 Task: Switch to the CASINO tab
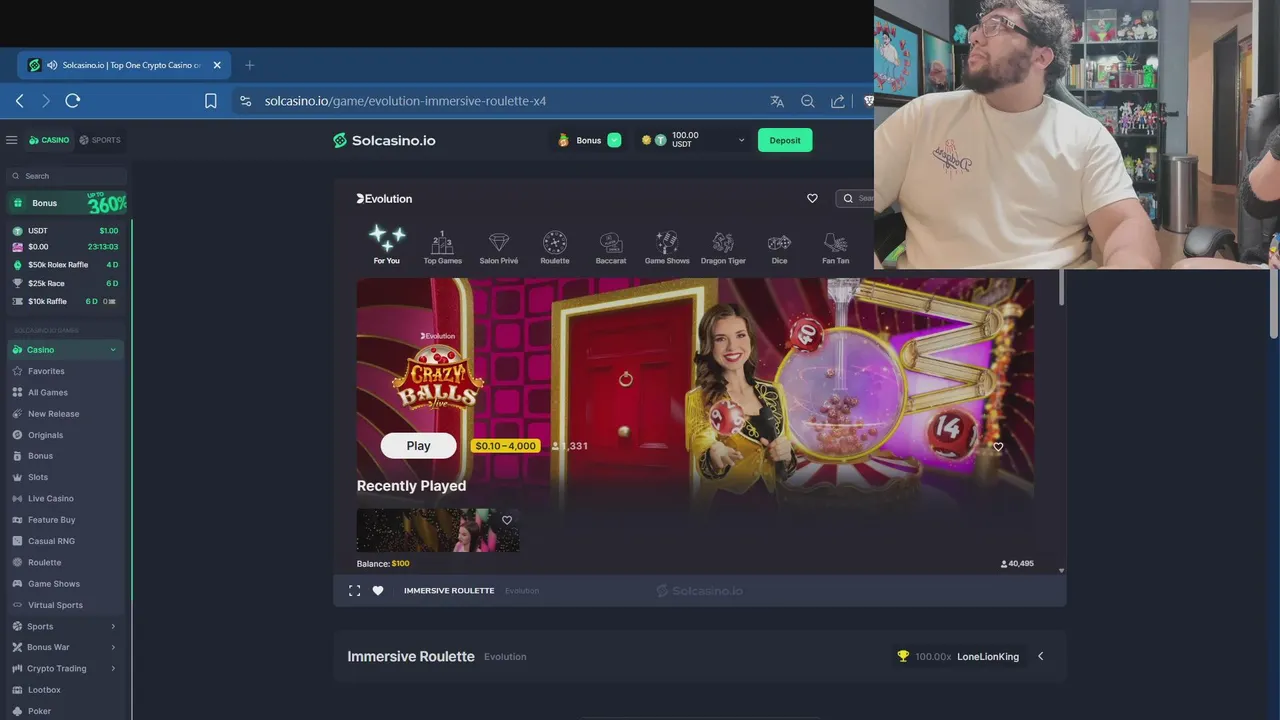(49, 140)
